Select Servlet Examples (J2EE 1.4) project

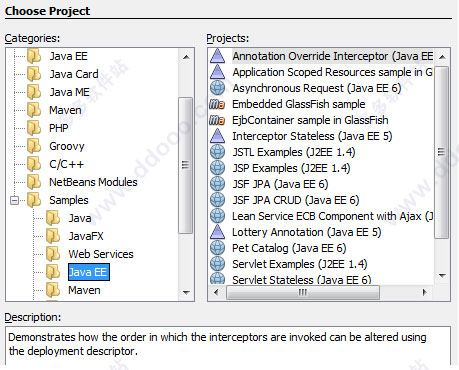(300, 264)
